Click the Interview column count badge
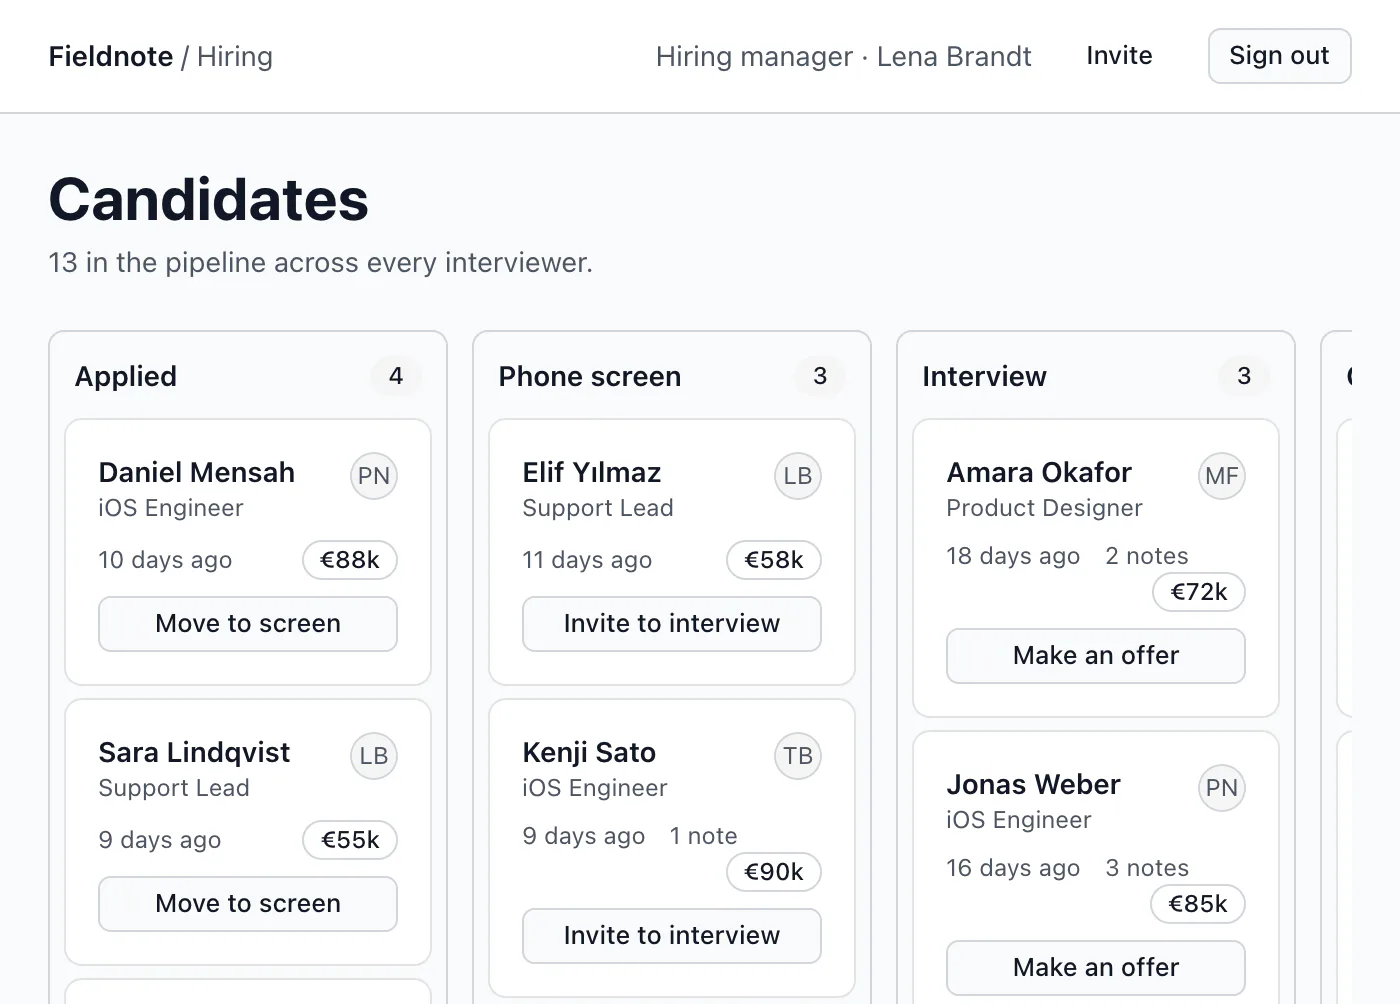The height and width of the screenshot is (1004, 1400). pyautogui.click(x=1244, y=376)
